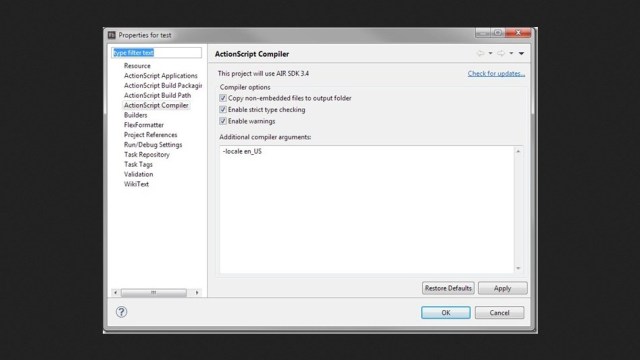Confirm with the OK button
Image resolution: width=640 pixels, height=360 pixels.
[x=446, y=313]
